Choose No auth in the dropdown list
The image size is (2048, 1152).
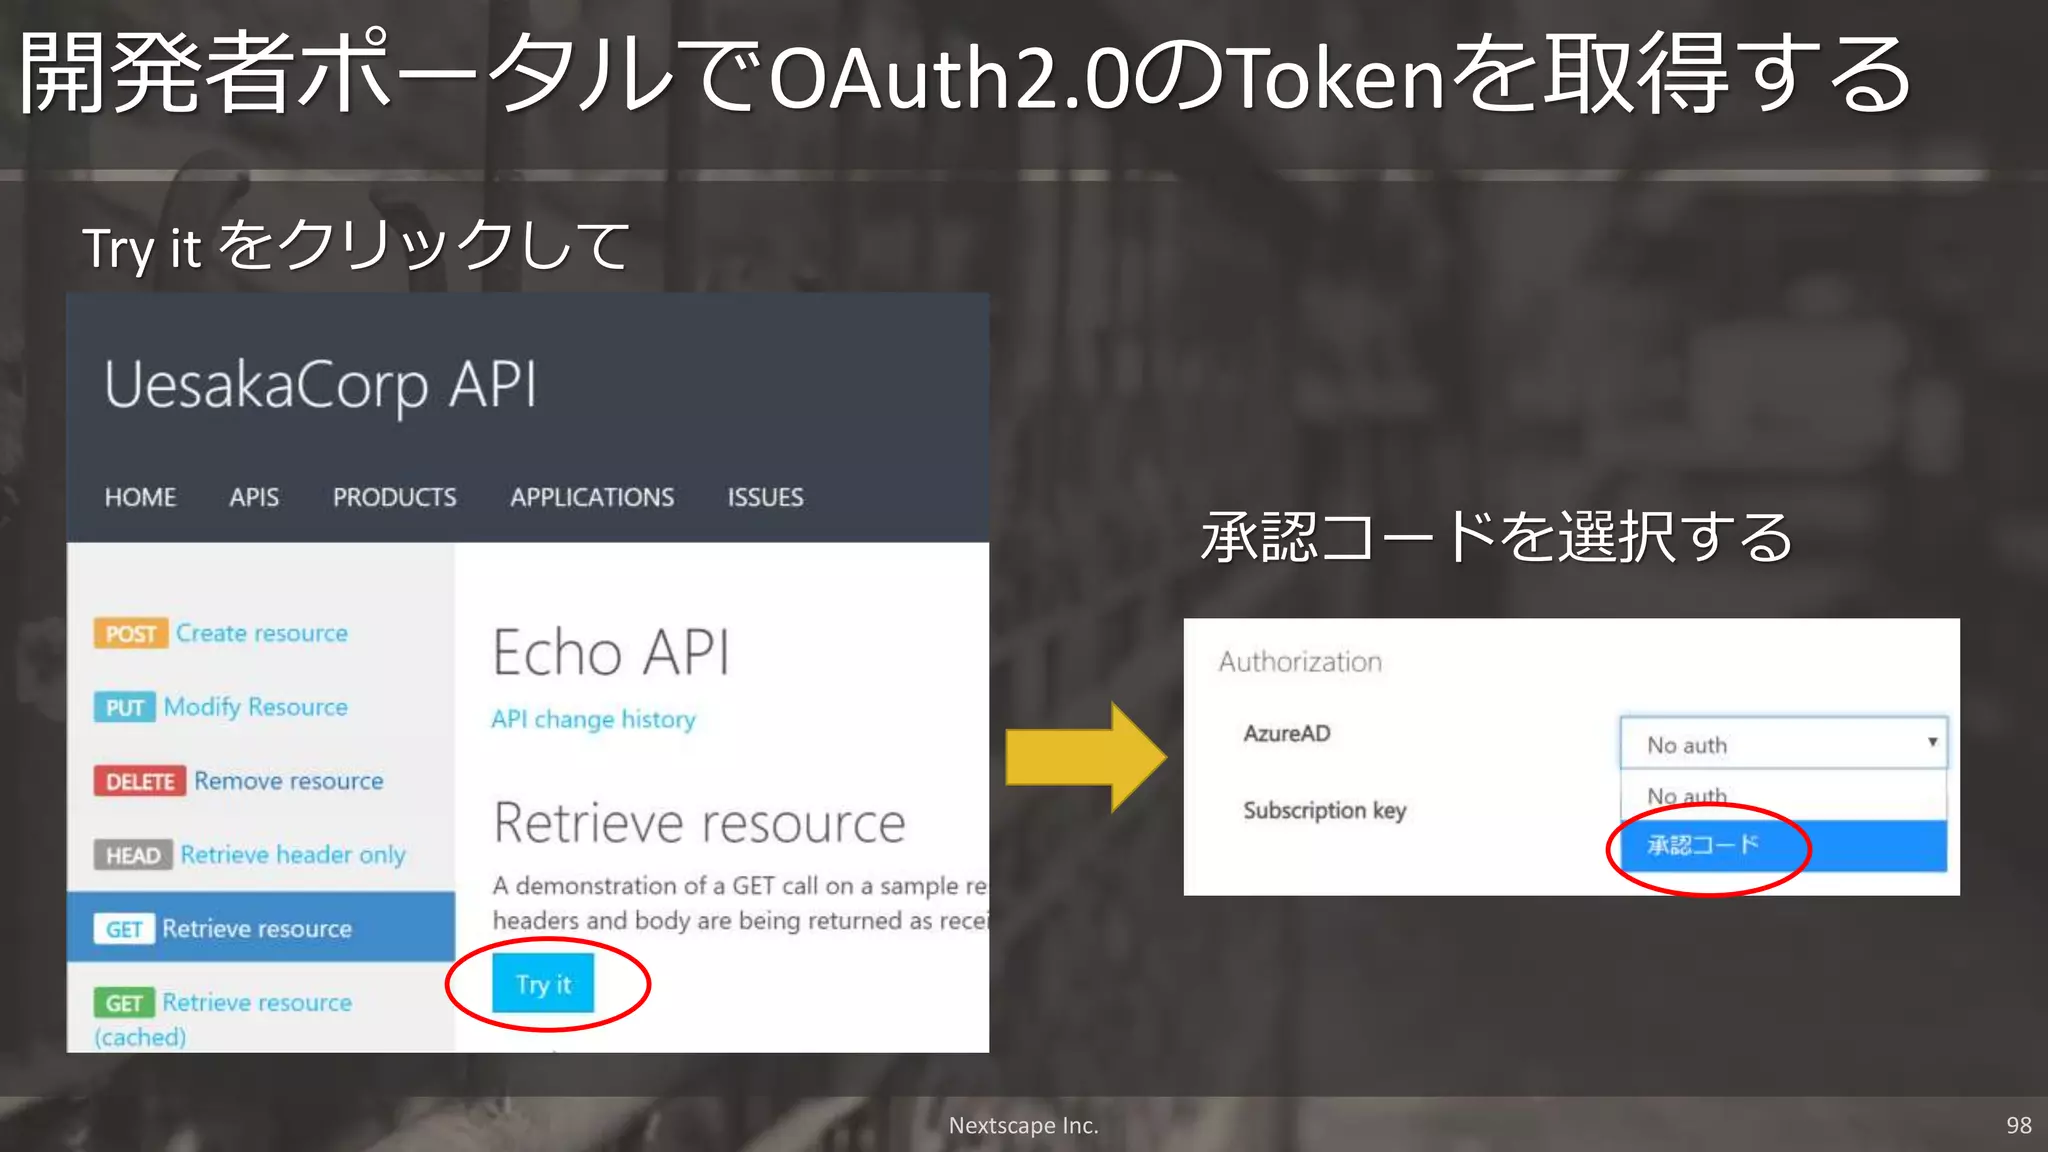1784,796
